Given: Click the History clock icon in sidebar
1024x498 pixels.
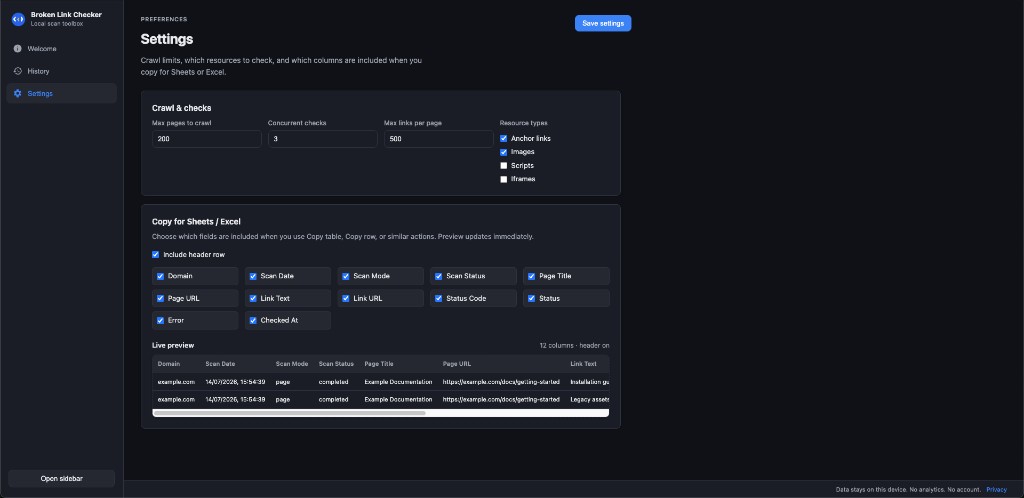Looking at the screenshot, I should (18, 71).
